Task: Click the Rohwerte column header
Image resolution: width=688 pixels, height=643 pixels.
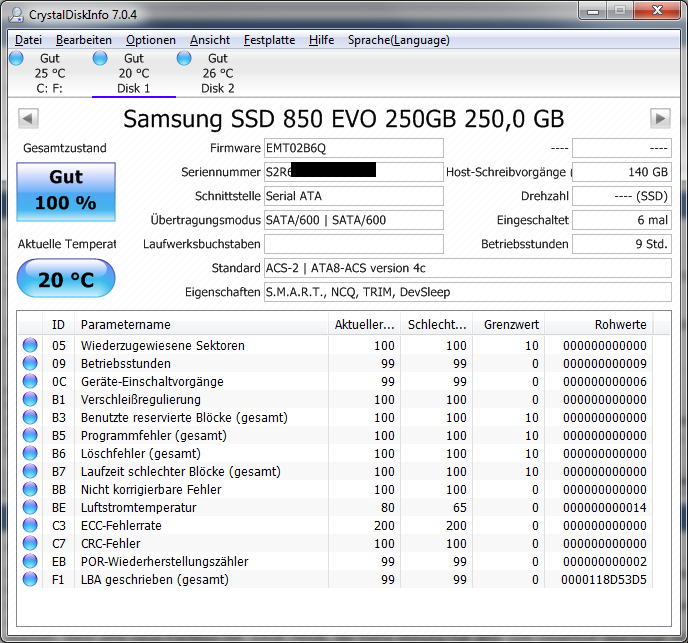Action: 598,324
